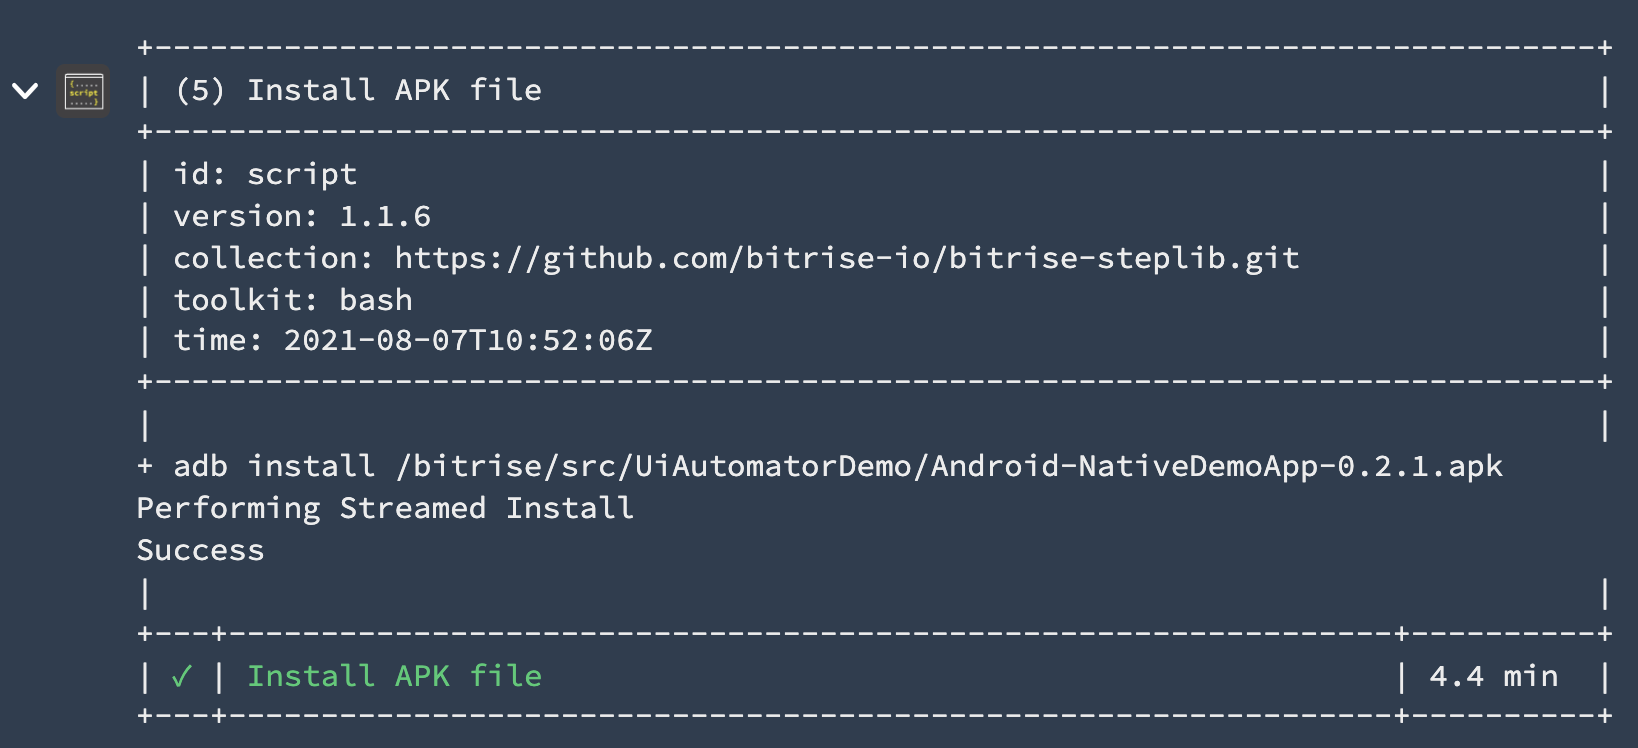Image resolution: width=1638 pixels, height=748 pixels.
Task: Click the timestamp 2021-08-07T10:52:06Z
Action: (x=467, y=341)
